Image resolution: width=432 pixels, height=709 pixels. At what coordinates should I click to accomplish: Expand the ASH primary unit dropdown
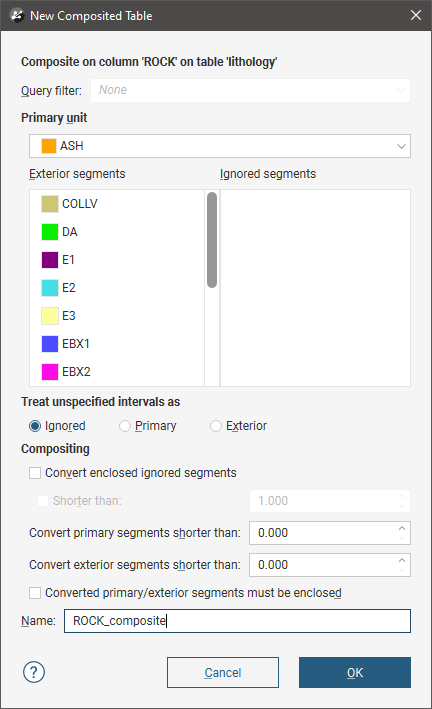pos(220,146)
